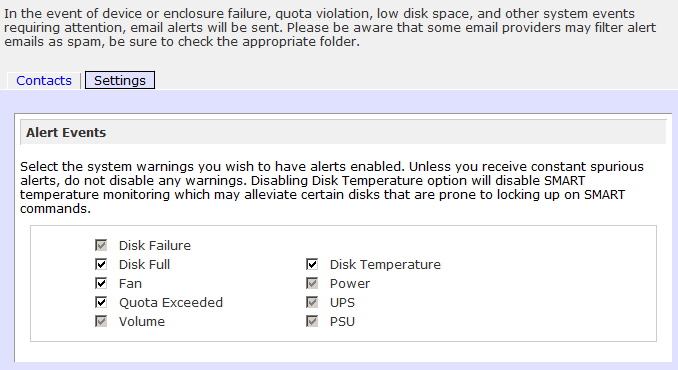The height and width of the screenshot is (370, 678).
Task: Uncheck the Quota Exceeded checkbox
Action: (x=101, y=303)
